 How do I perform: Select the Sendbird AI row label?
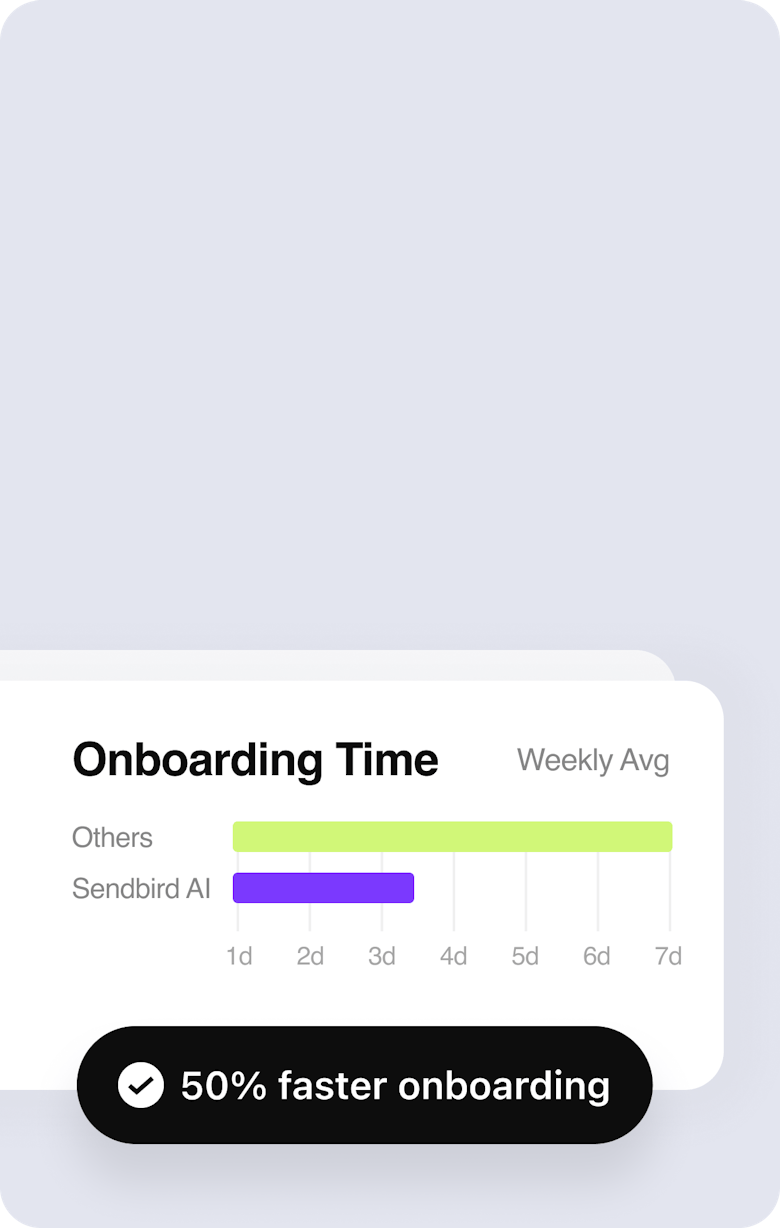coord(141,888)
